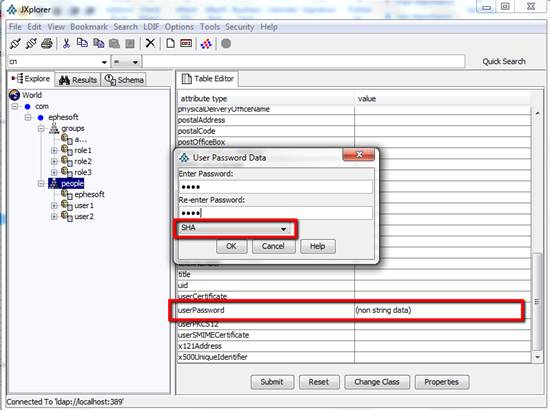
Task: Click the attribute type column header
Action: [266, 99]
